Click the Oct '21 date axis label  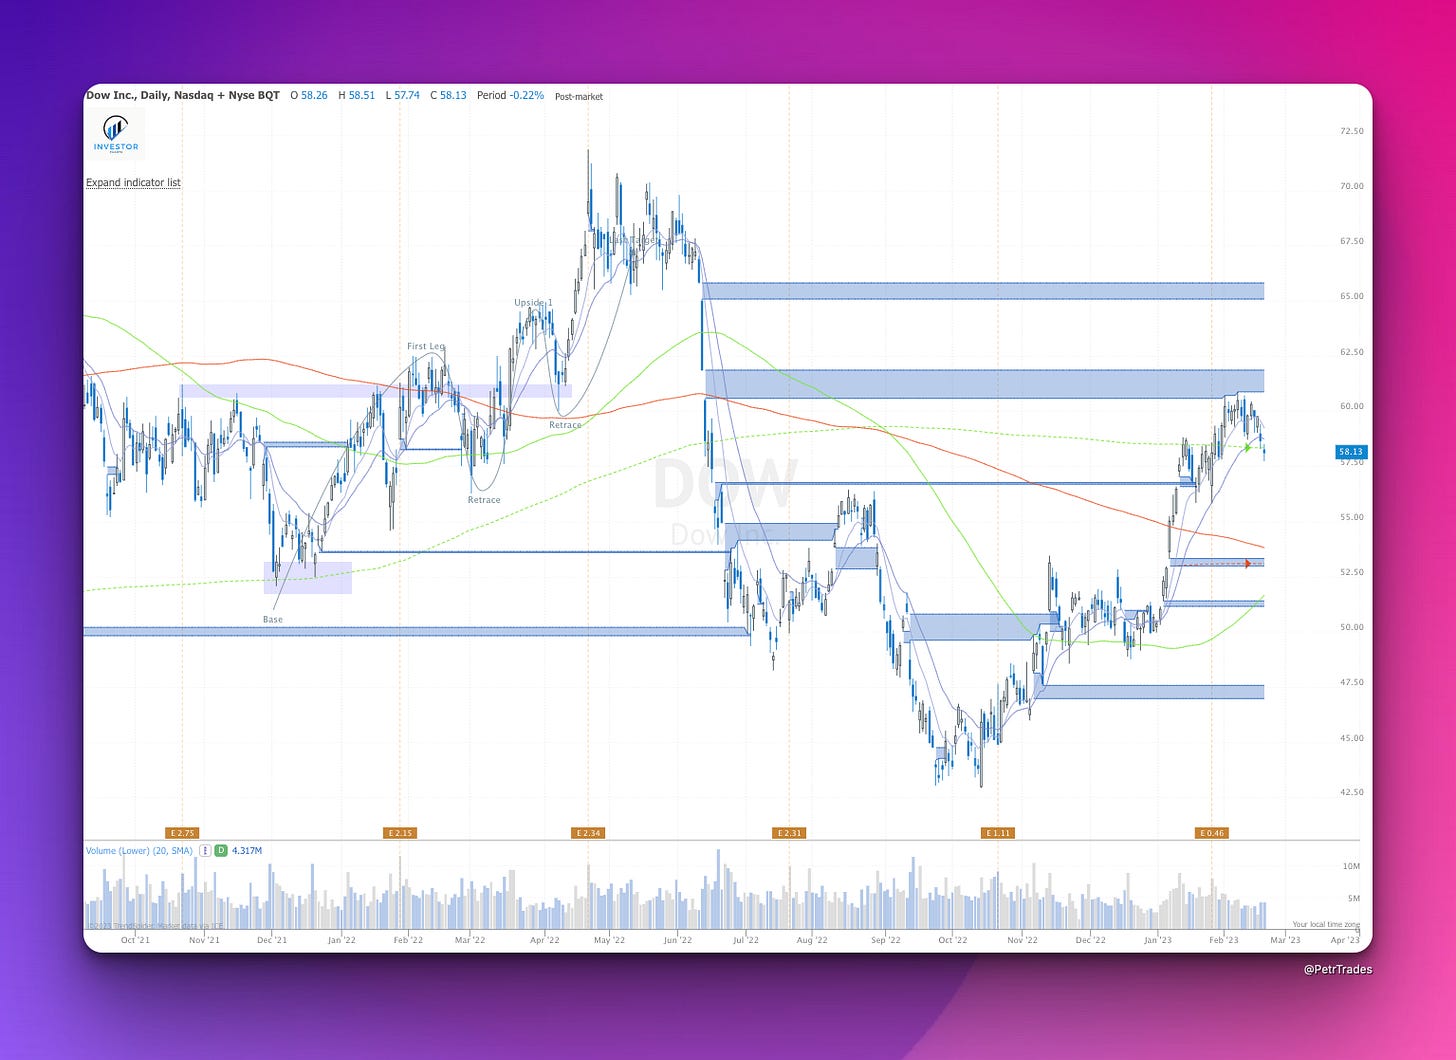pos(135,940)
